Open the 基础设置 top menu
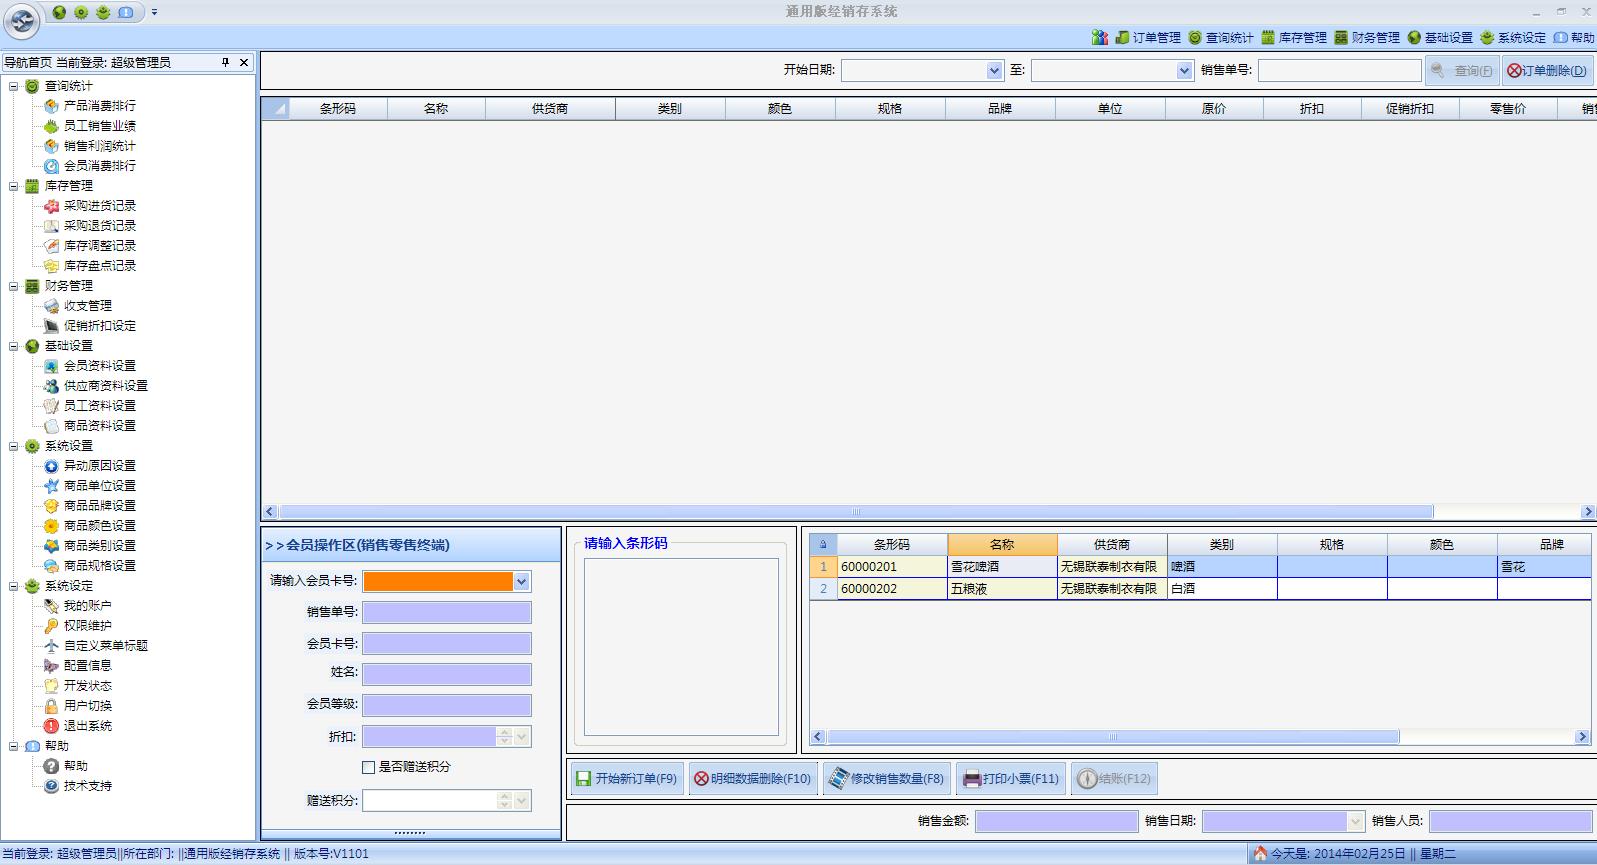The image size is (1597, 865). pyautogui.click(x=1440, y=38)
